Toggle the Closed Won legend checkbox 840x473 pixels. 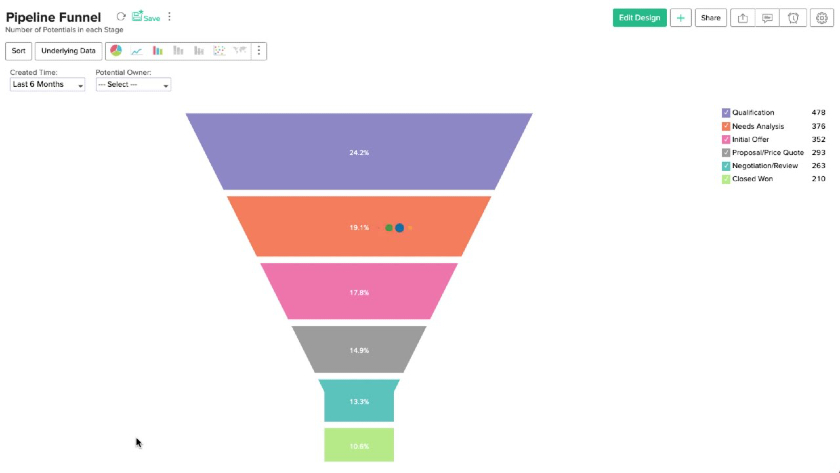726,179
